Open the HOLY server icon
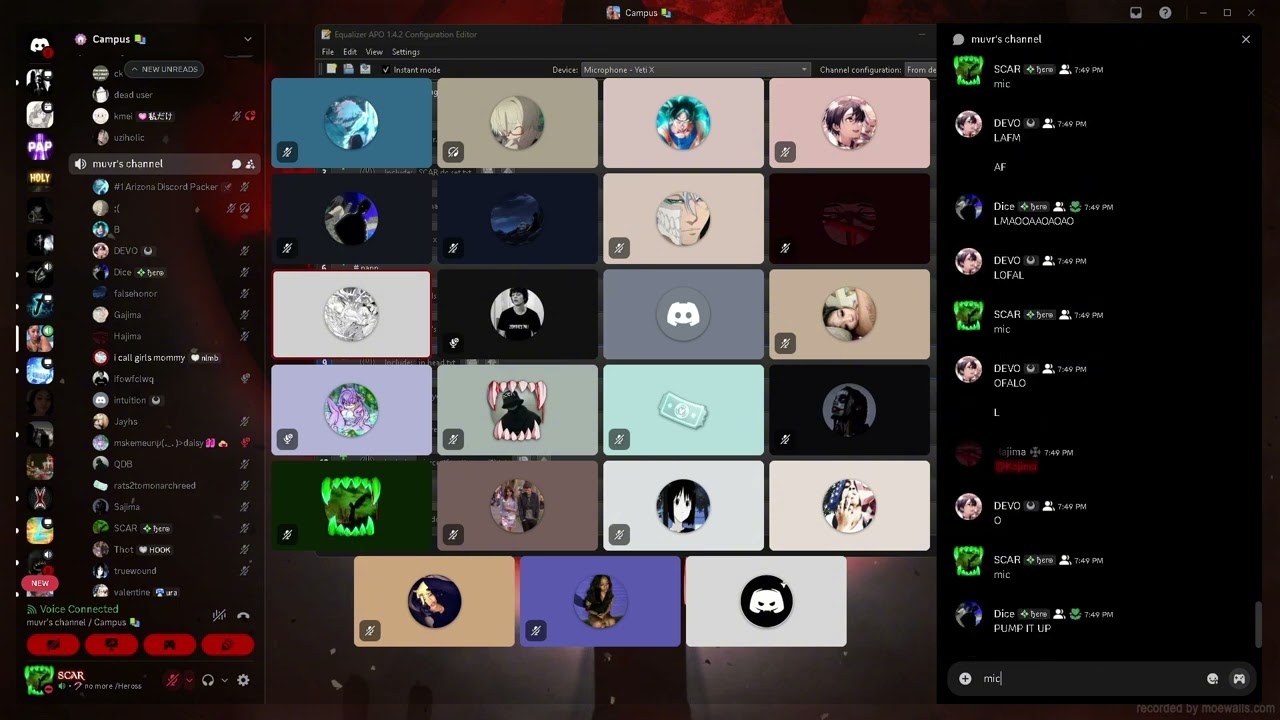The image size is (1280, 720). 40,179
